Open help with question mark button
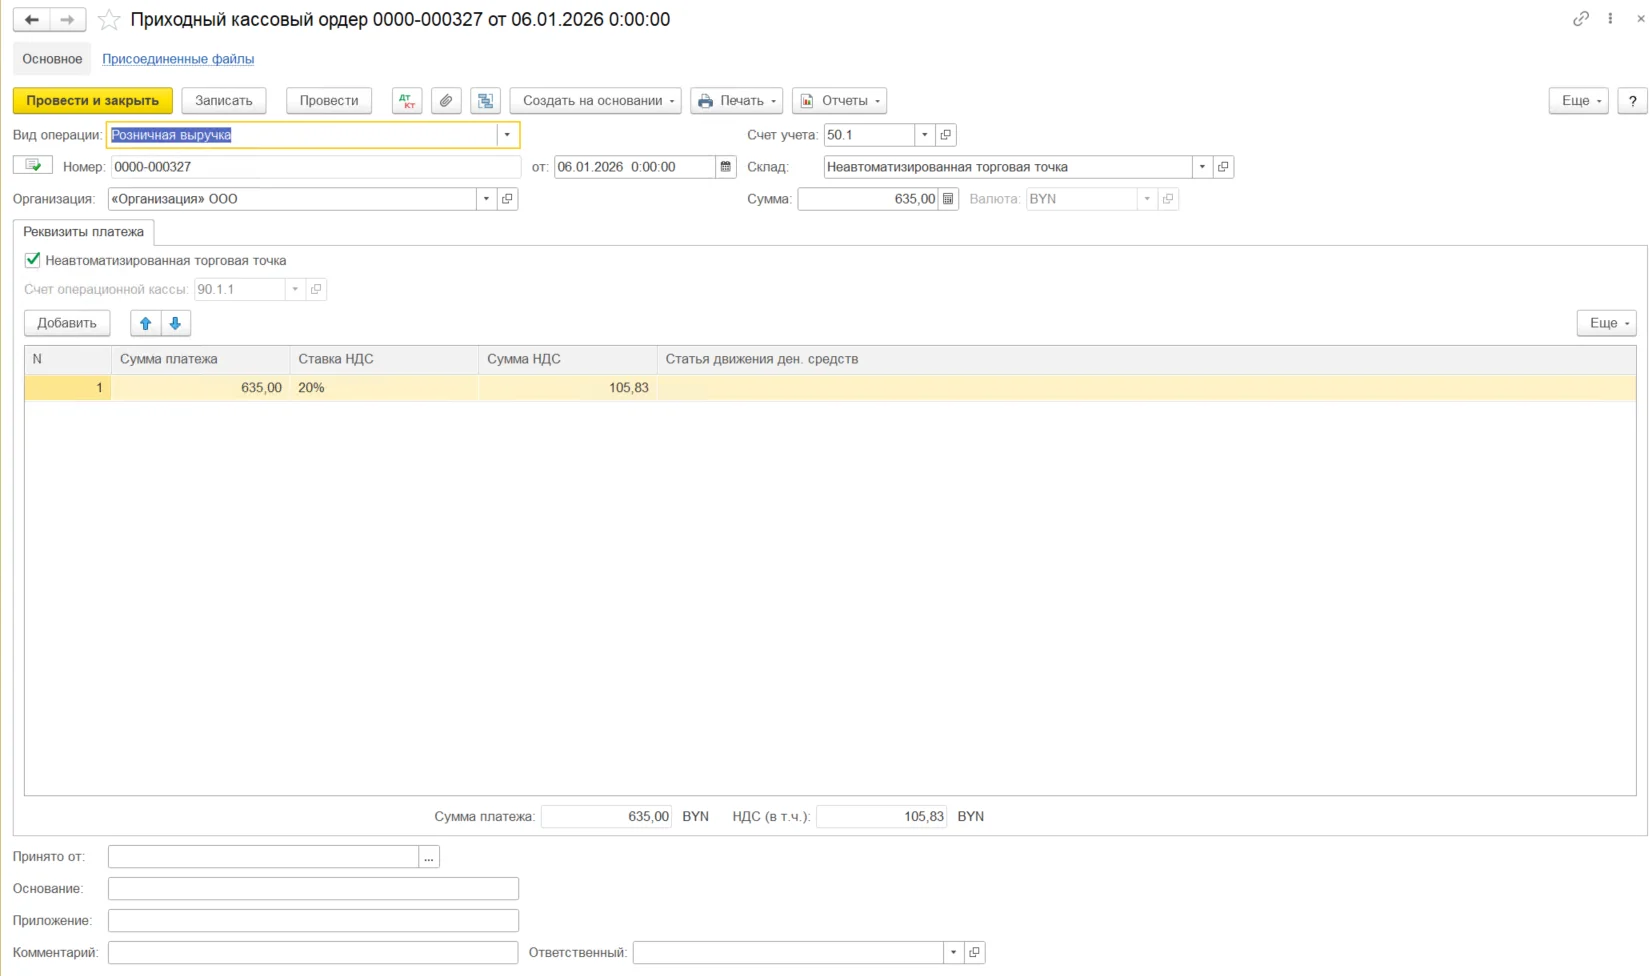This screenshot has height=976, width=1650. click(x=1632, y=101)
